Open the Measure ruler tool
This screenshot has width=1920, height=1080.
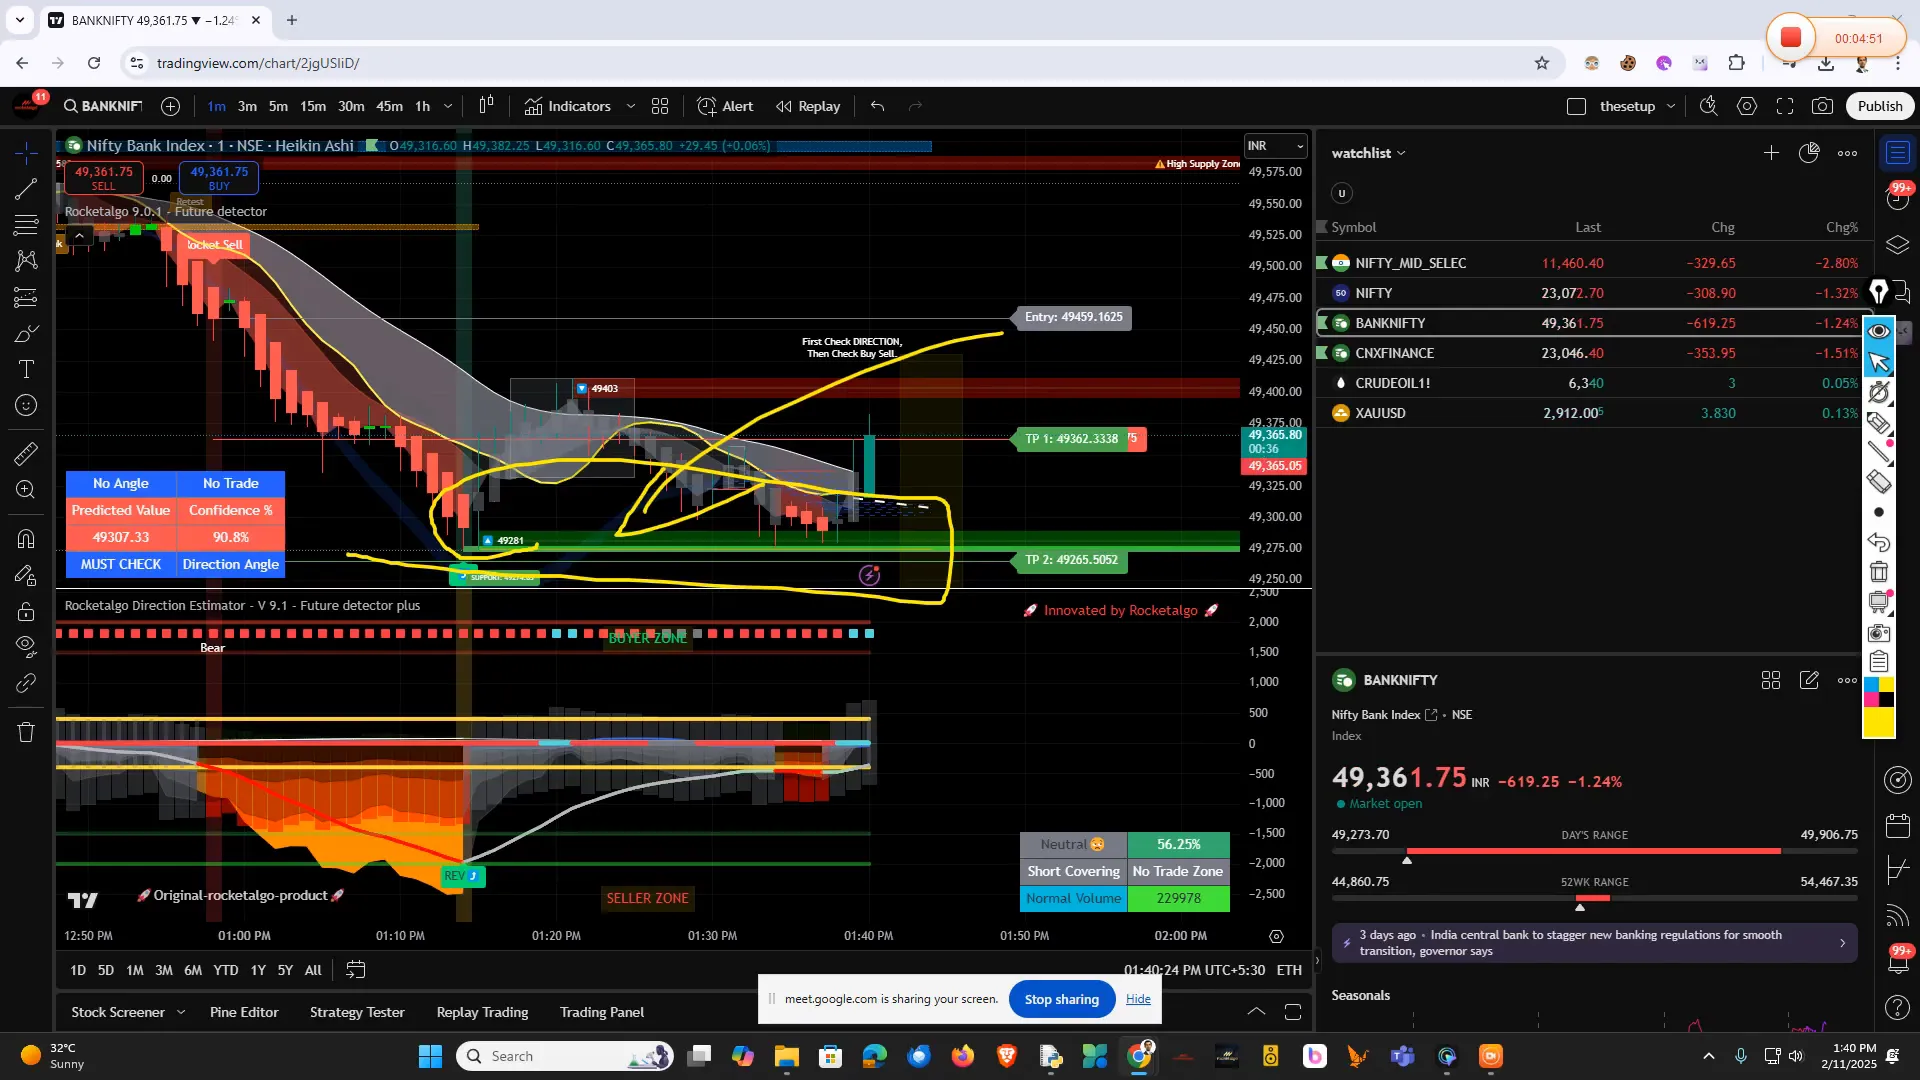[x=26, y=454]
